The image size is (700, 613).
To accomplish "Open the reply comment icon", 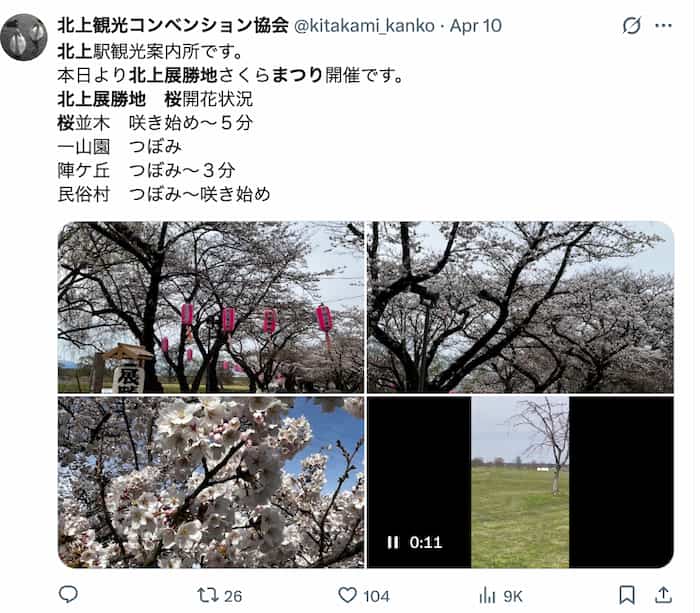I will coord(68,594).
